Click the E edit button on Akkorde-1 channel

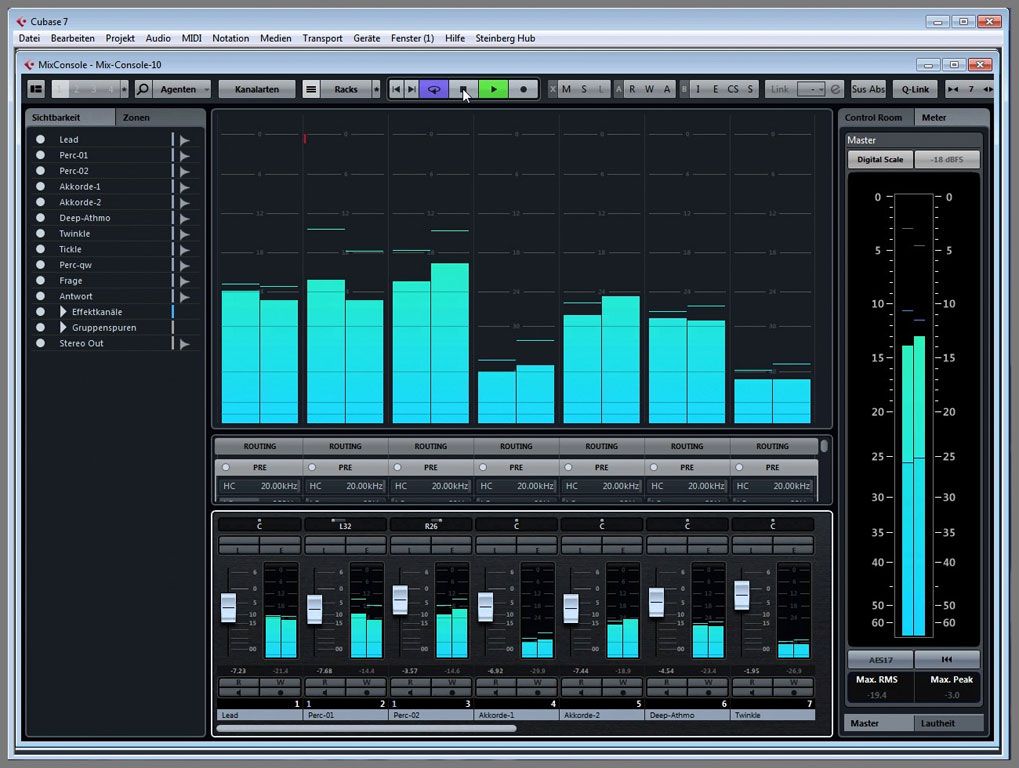click(x=537, y=550)
